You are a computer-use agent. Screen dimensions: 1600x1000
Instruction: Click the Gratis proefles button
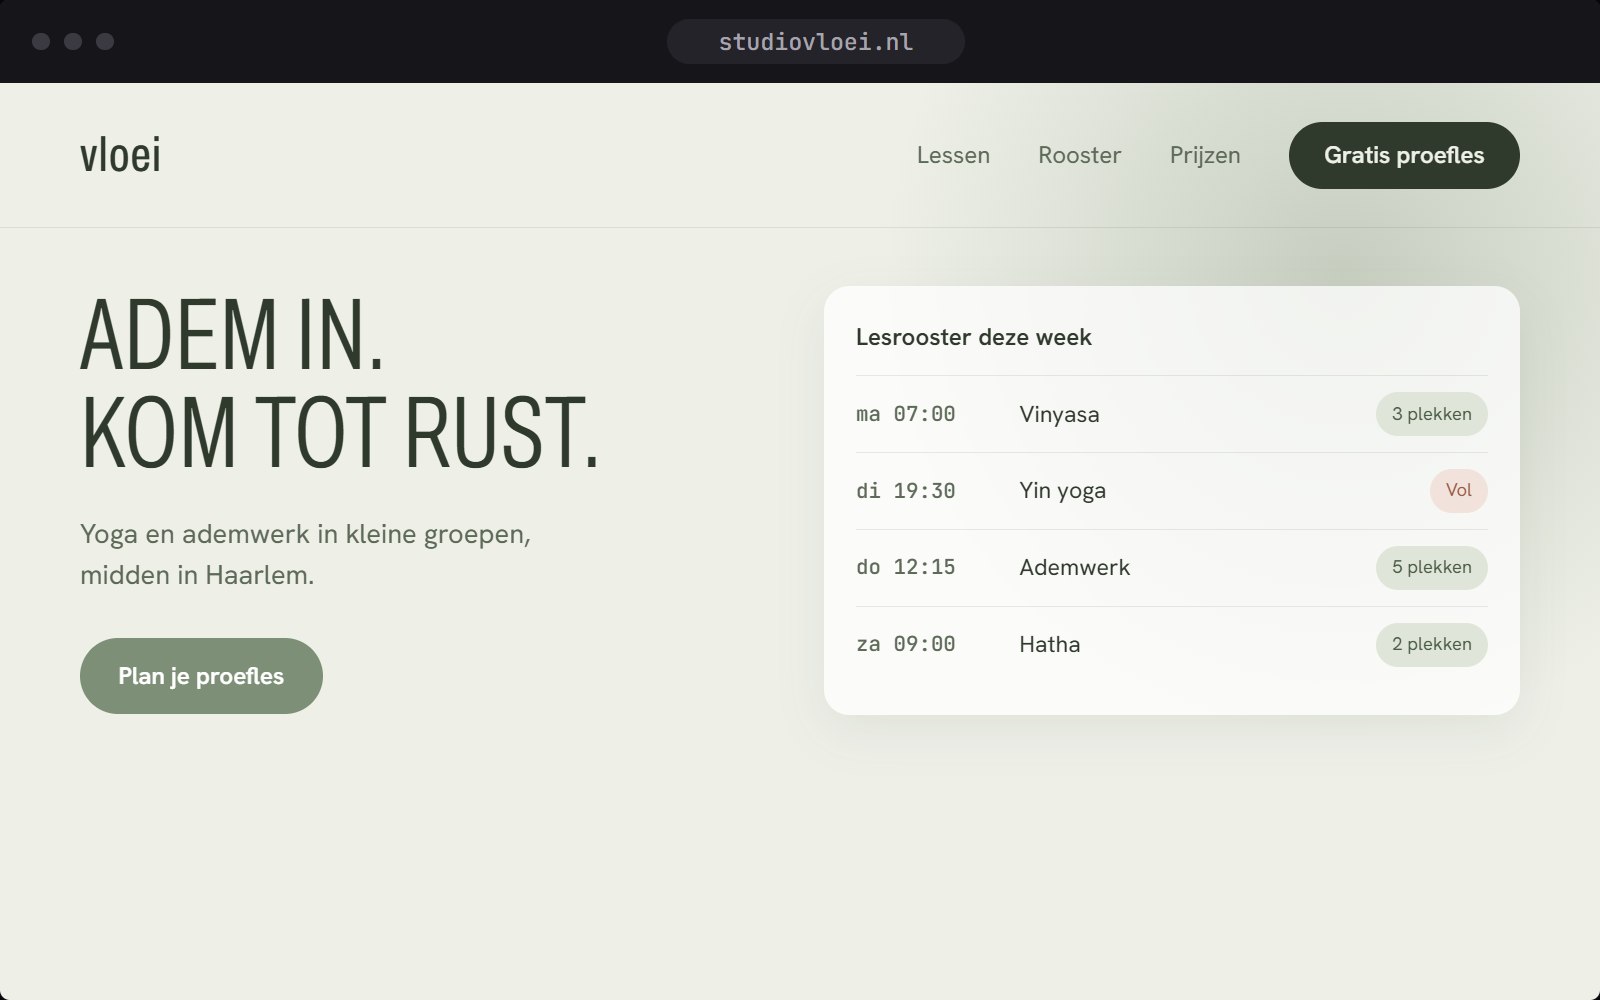coord(1404,155)
